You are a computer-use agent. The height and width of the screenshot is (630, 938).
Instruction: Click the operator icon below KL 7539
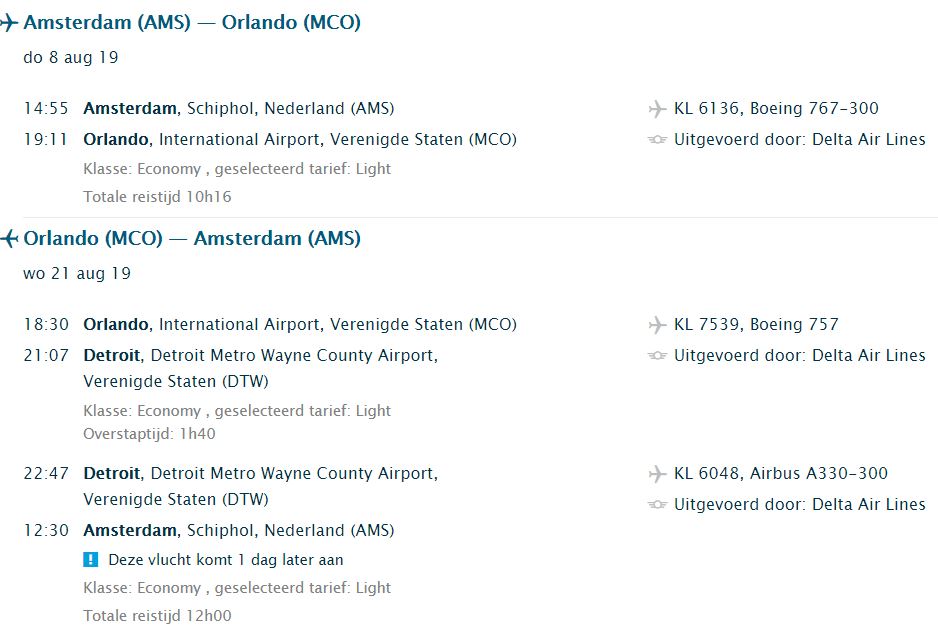tap(657, 356)
